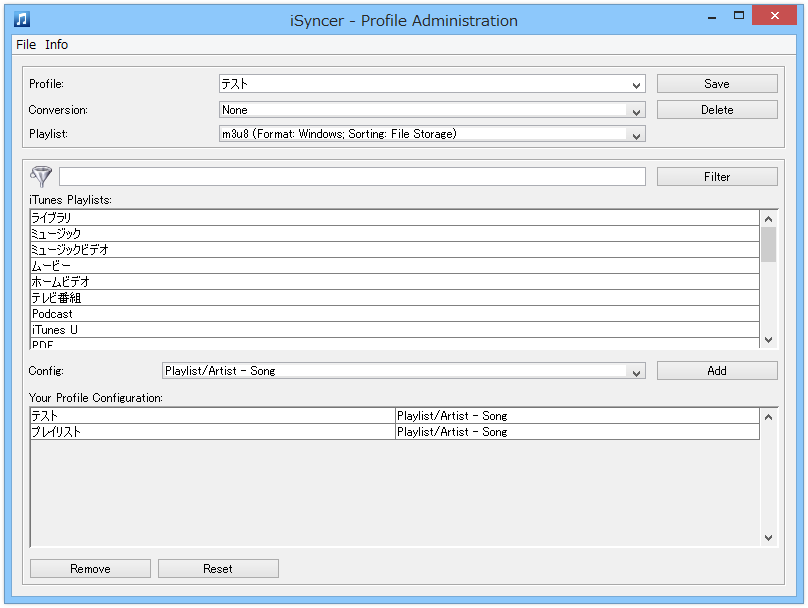Screen dimensions: 808x608
Task: Minimize the iSyncer window
Action: tap(712, 16)
